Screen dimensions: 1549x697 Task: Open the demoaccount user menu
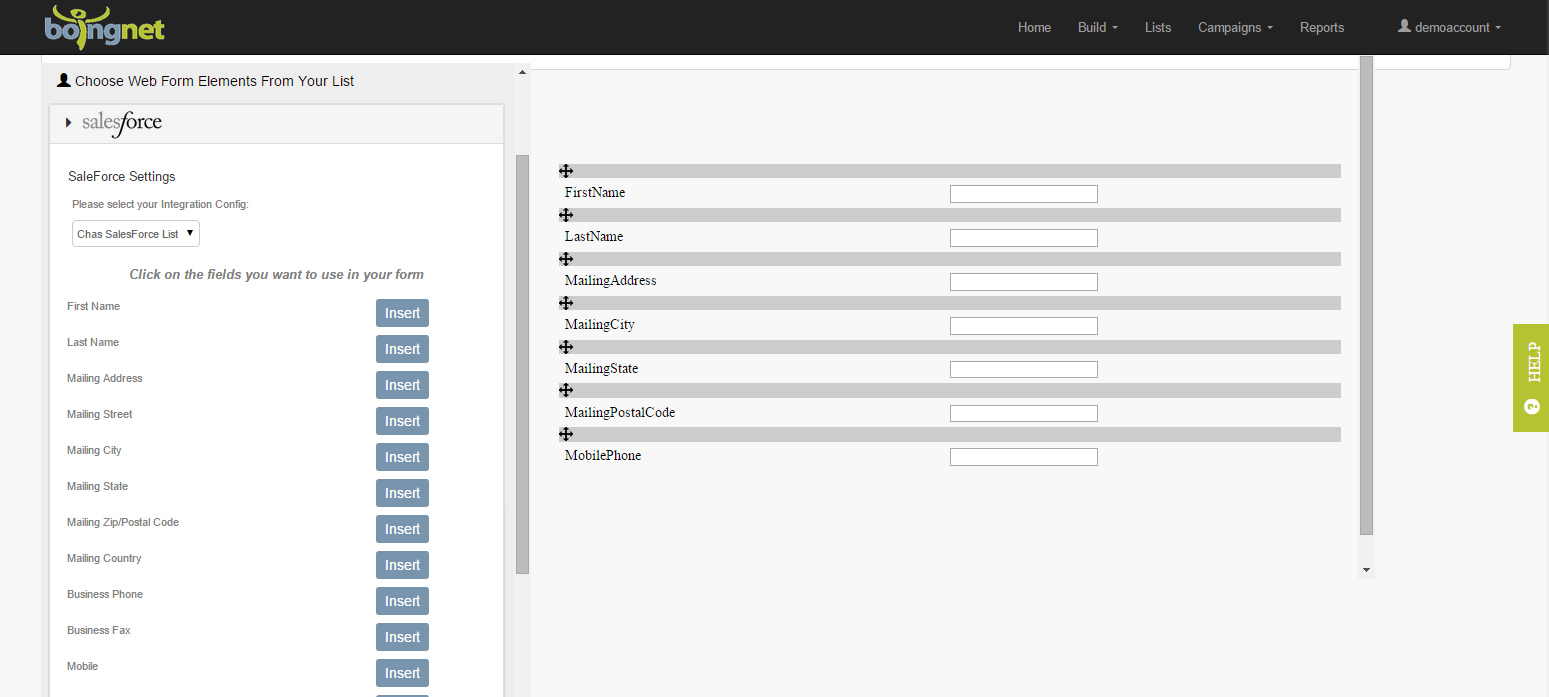tap(1449, 27)
